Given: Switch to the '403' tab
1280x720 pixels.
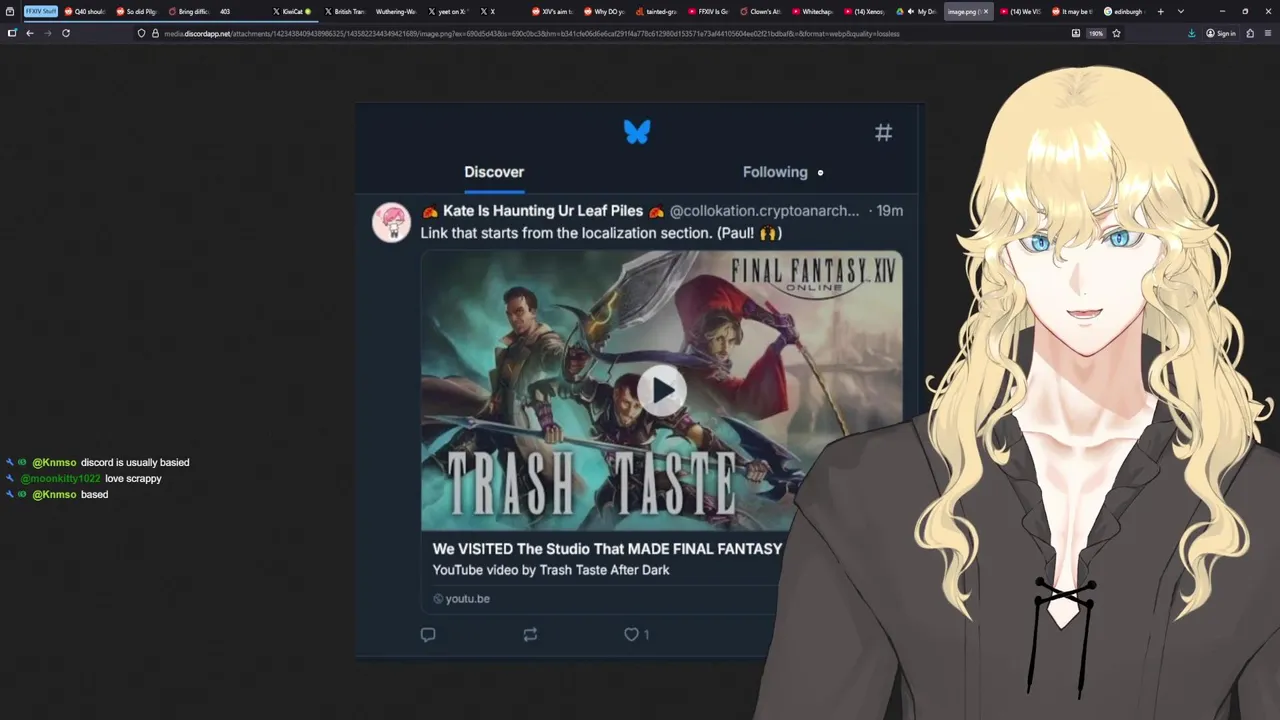Looking at the screenshot, I should pyautogui.click(x=240, y=11).
